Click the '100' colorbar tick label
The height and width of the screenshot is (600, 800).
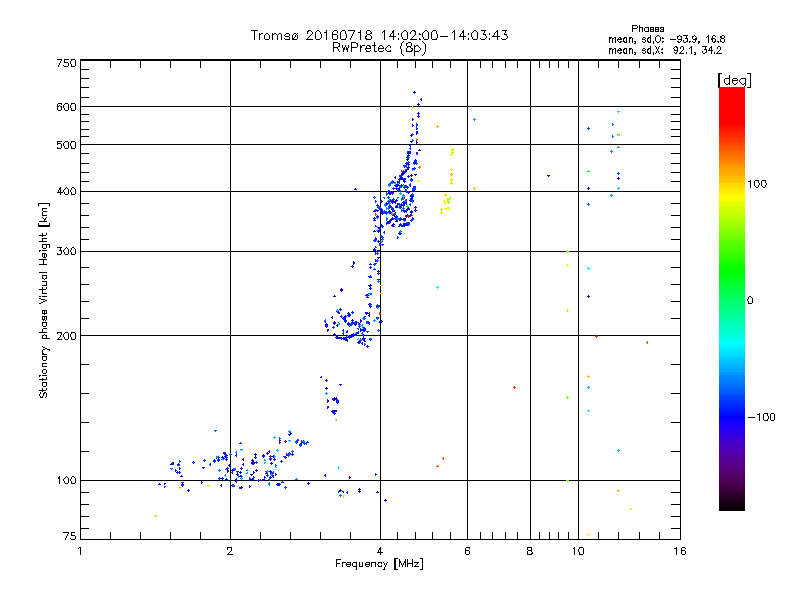point(757,184)
